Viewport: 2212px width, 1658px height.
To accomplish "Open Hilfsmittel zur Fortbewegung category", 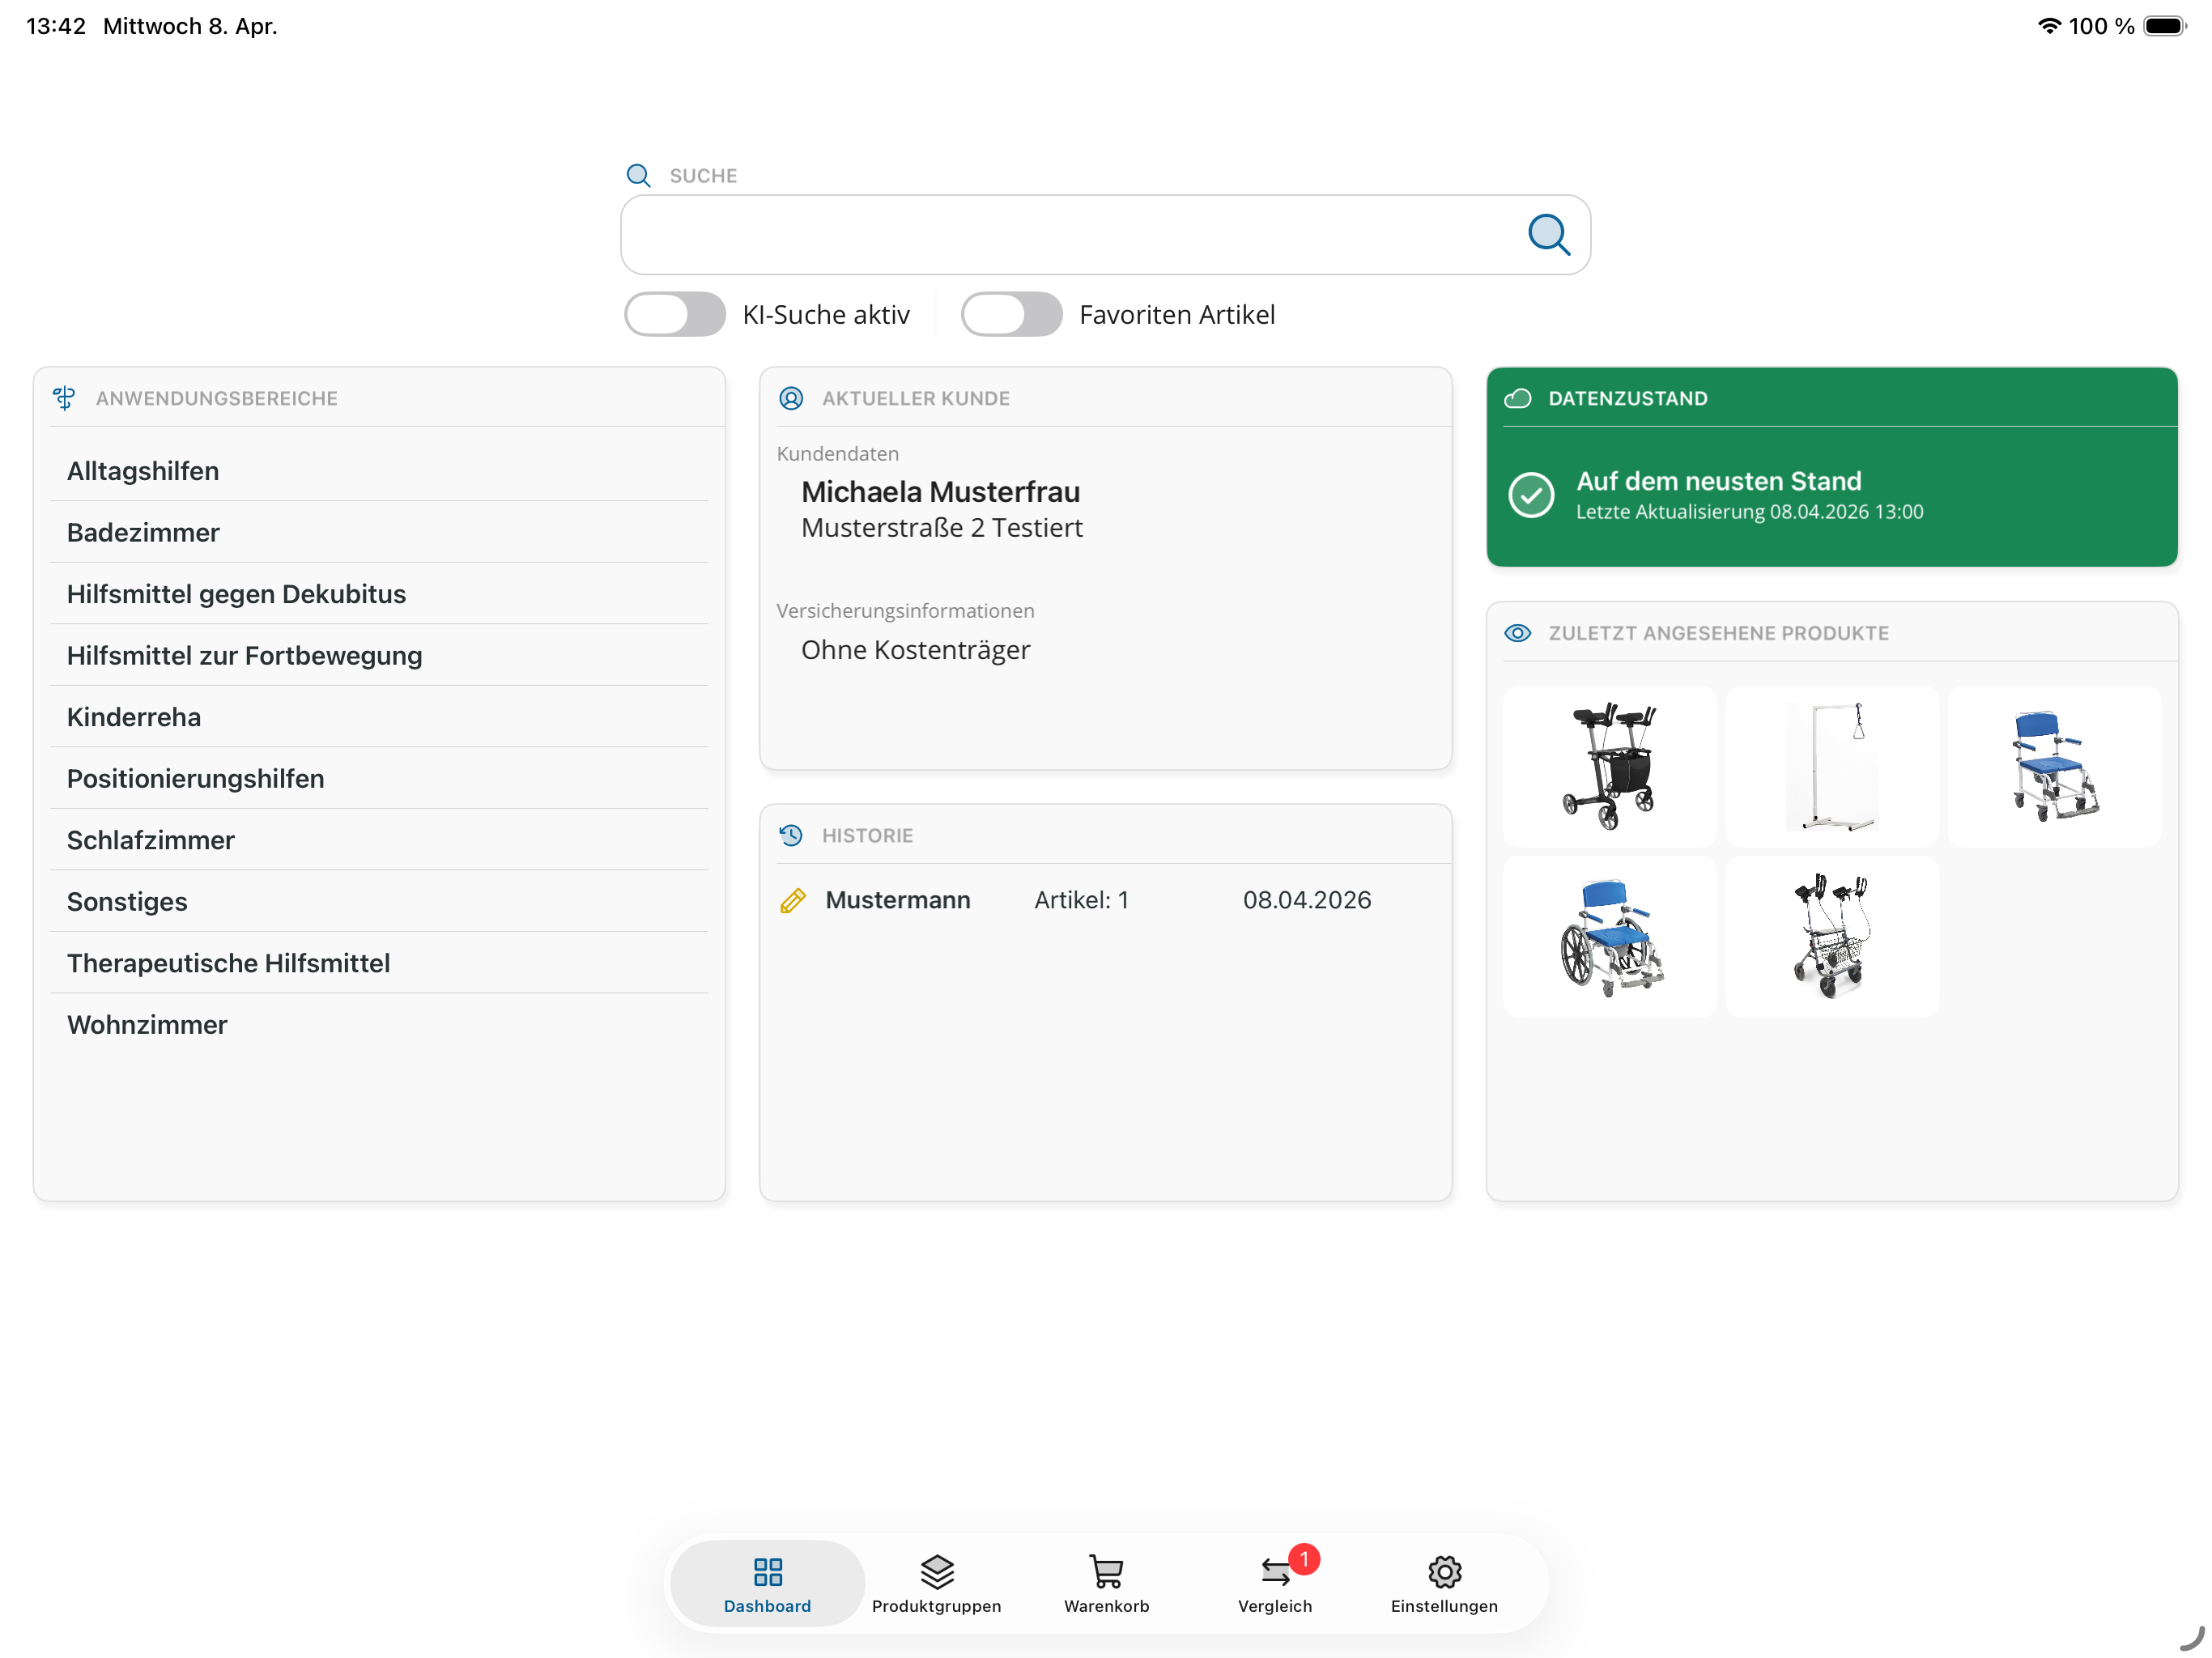I will [379, 656].
